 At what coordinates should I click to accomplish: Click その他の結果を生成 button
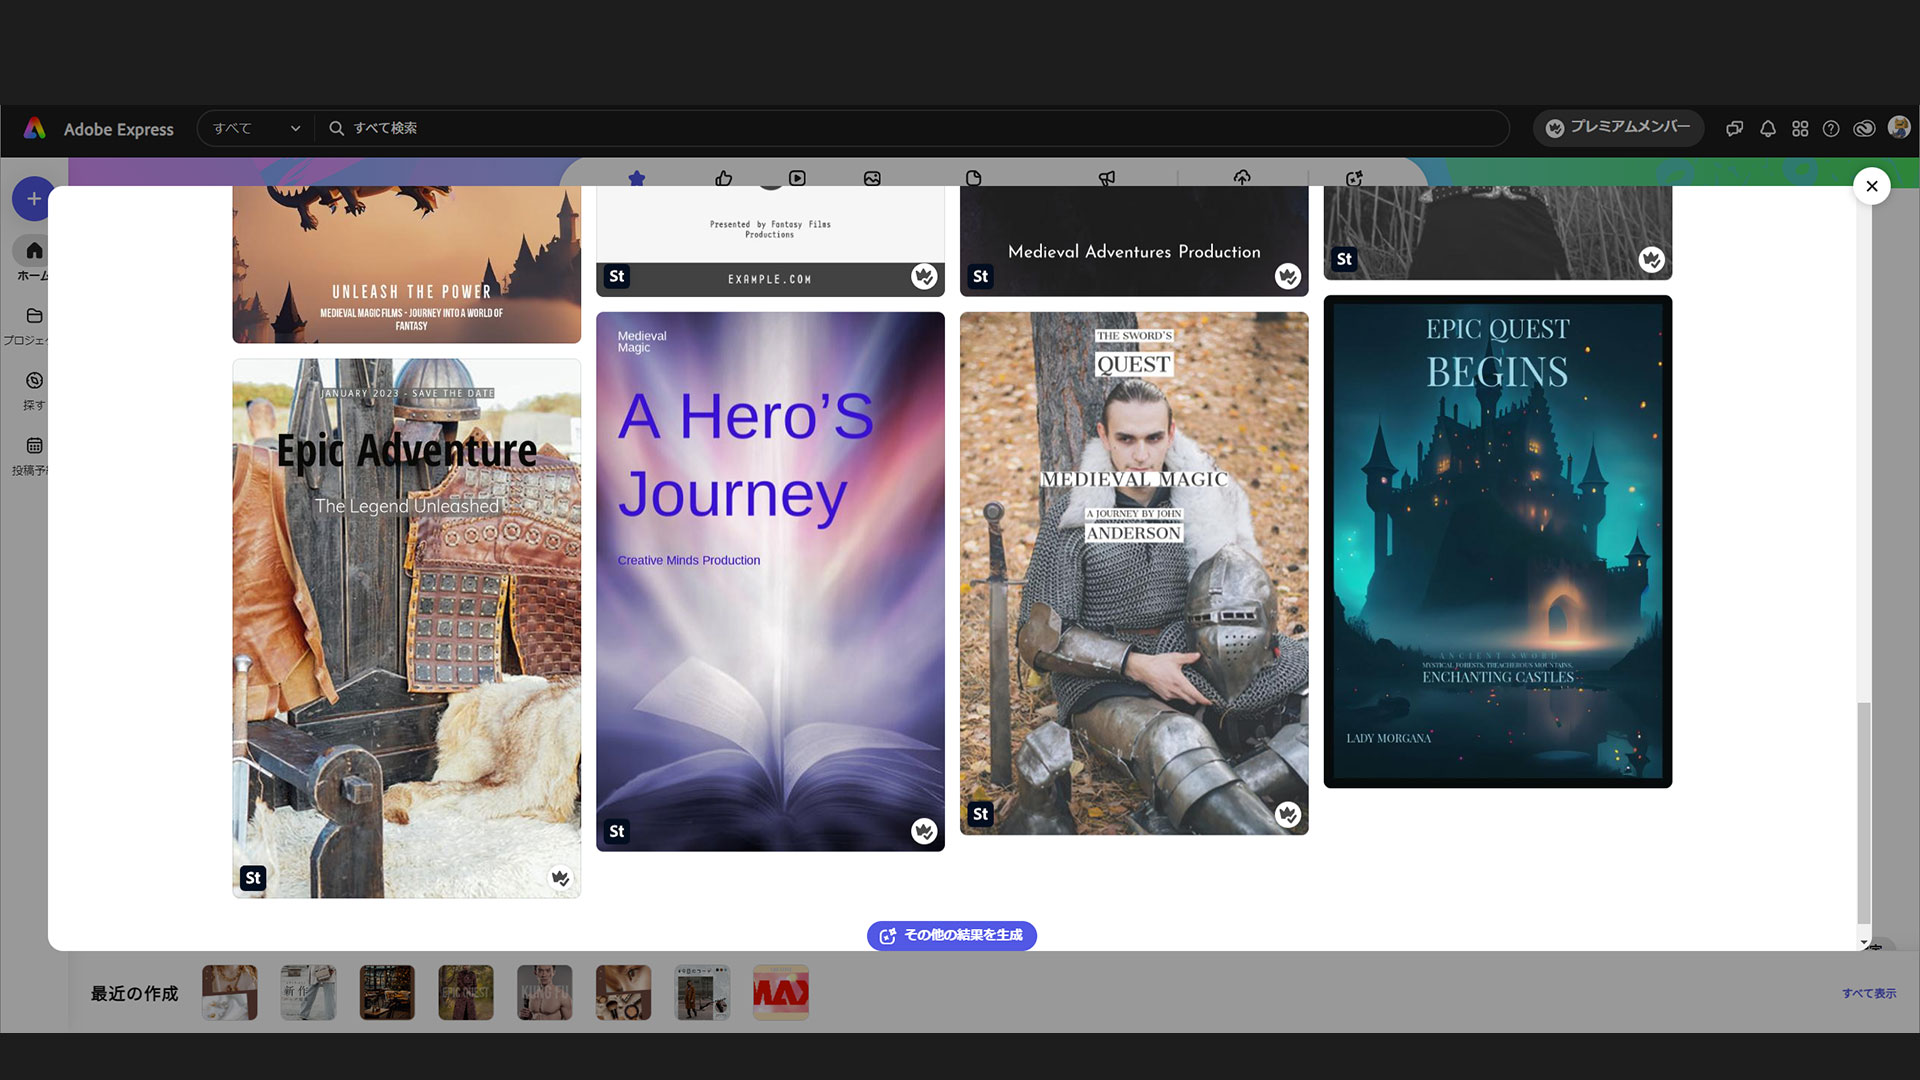point(951,935)
